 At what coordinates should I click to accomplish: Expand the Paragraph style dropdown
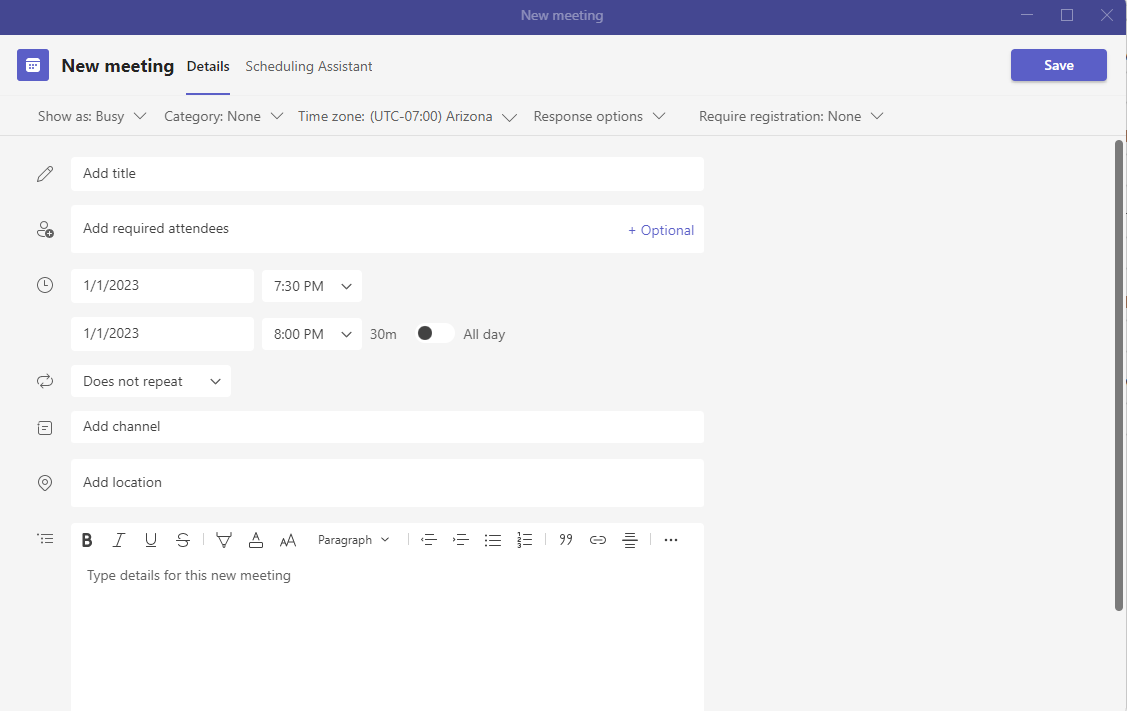tap(354, 540)
